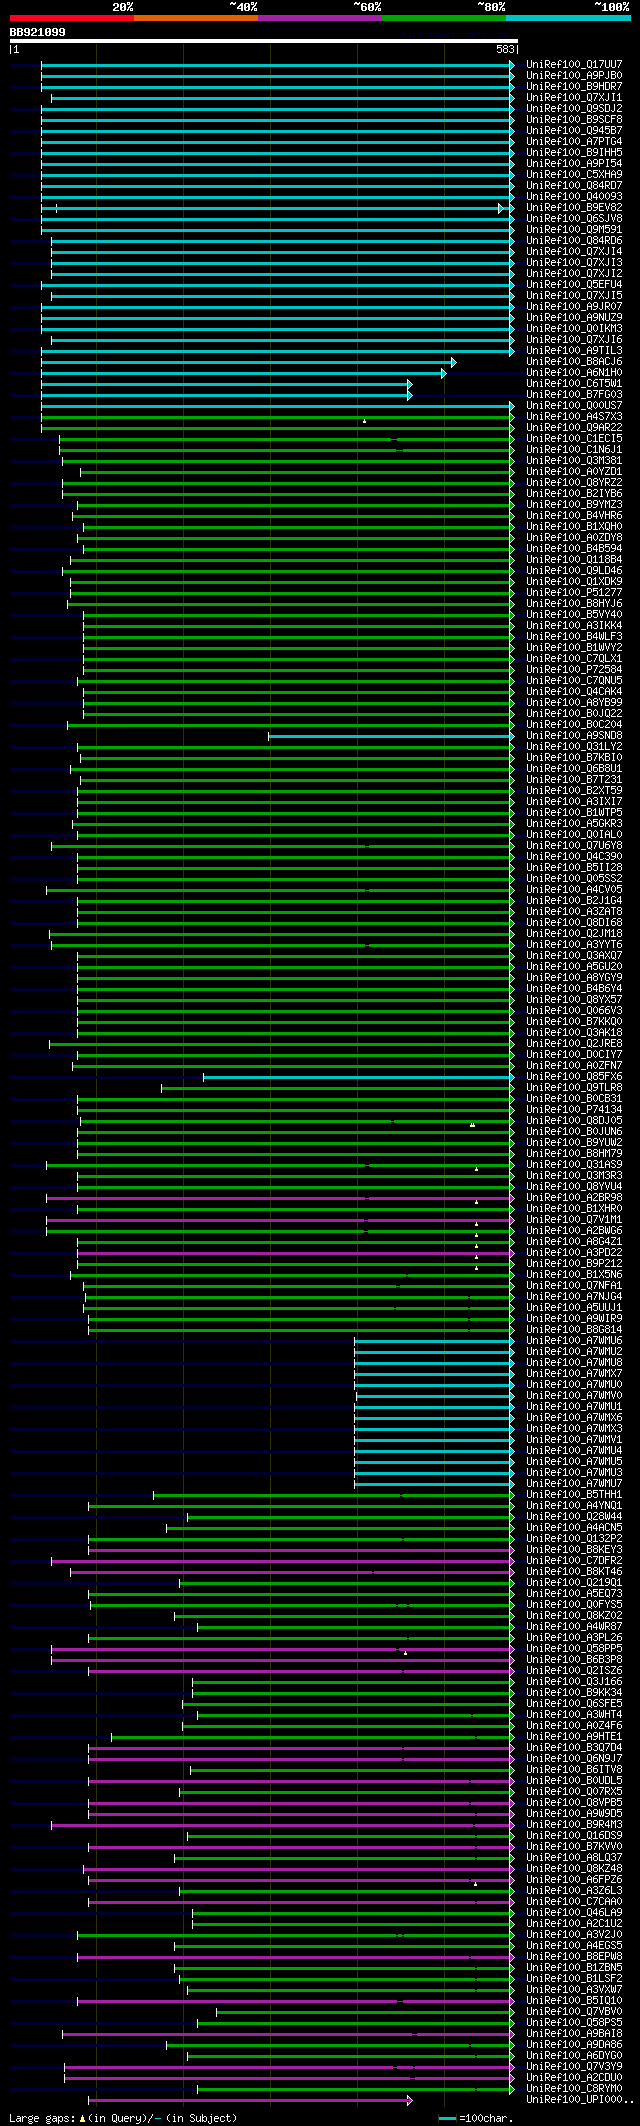Select the label UniRef100_Q2JRE8
The image size is (640, 2126).
point(574,1043)
